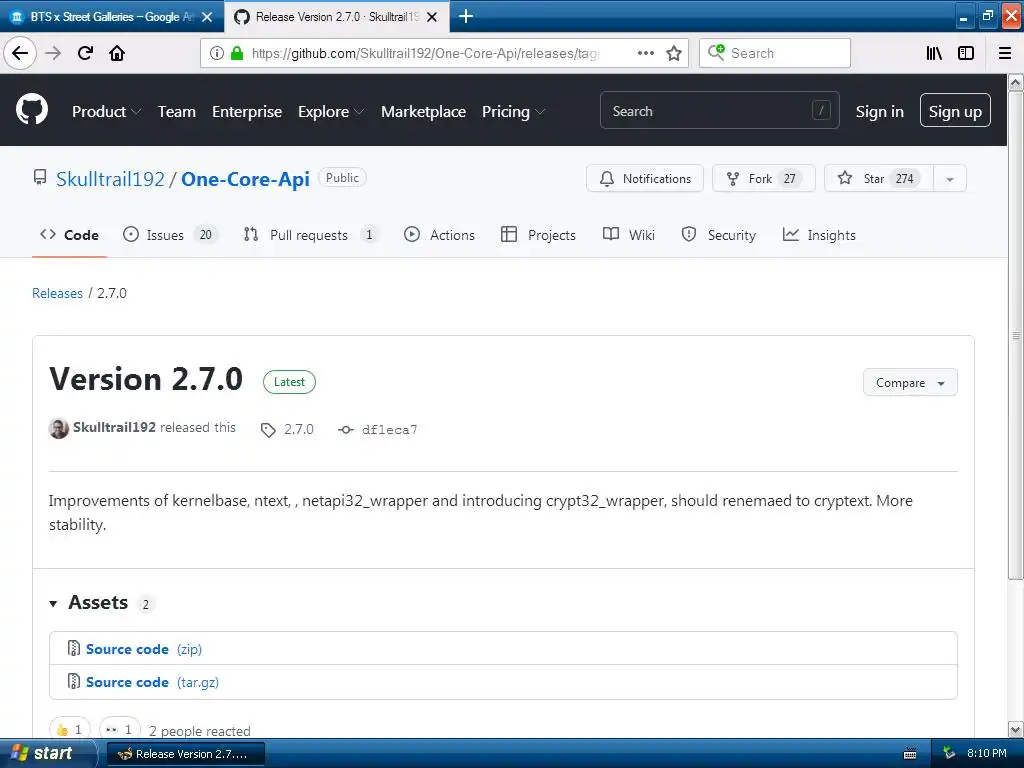
Task: Close the Release Version 2.7.0 tab
Action: 432,17
